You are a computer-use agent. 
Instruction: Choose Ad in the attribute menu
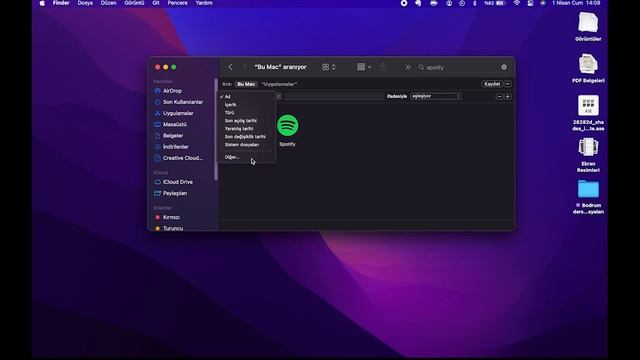pos(246,97)
